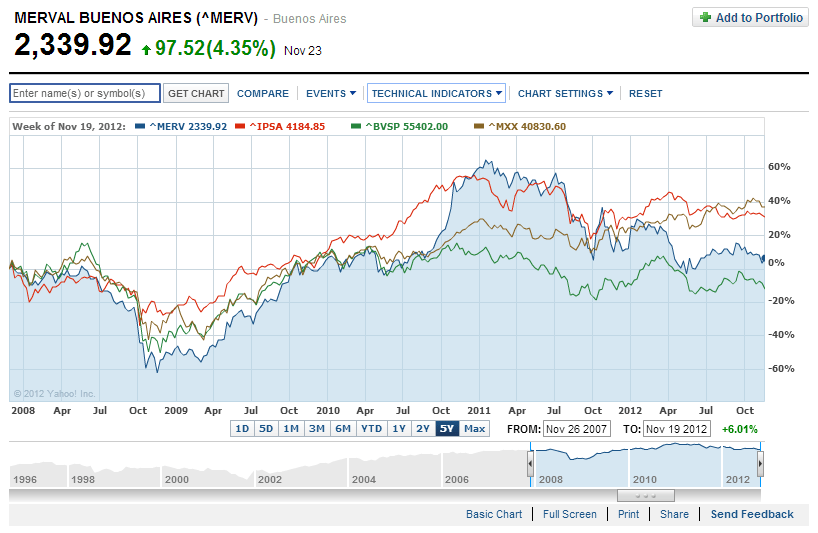The width and height of the screenshot is (818, 533).
Task: Click the 2,339.92 index value
Action: point(73,44)
